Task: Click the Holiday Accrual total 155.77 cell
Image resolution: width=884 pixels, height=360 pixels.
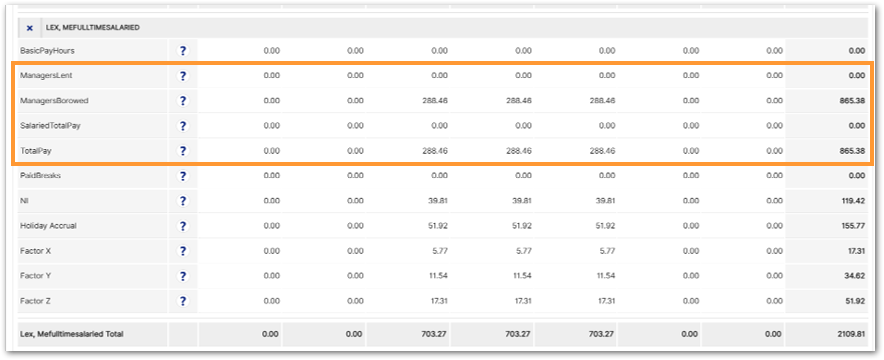Action: pos(826,226)
